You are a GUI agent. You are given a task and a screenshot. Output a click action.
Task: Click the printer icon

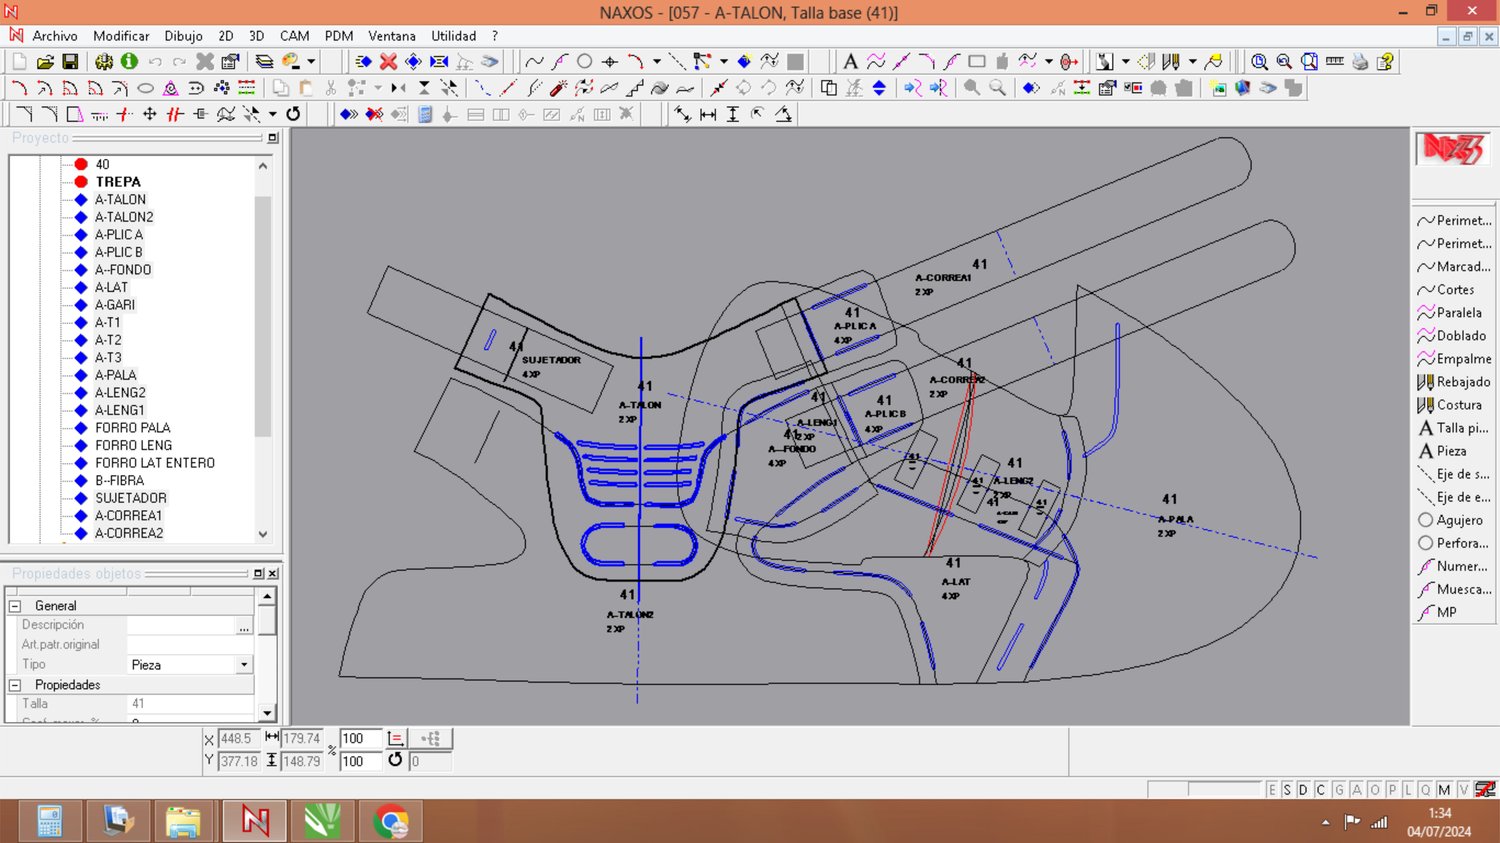coord(1360,61)
